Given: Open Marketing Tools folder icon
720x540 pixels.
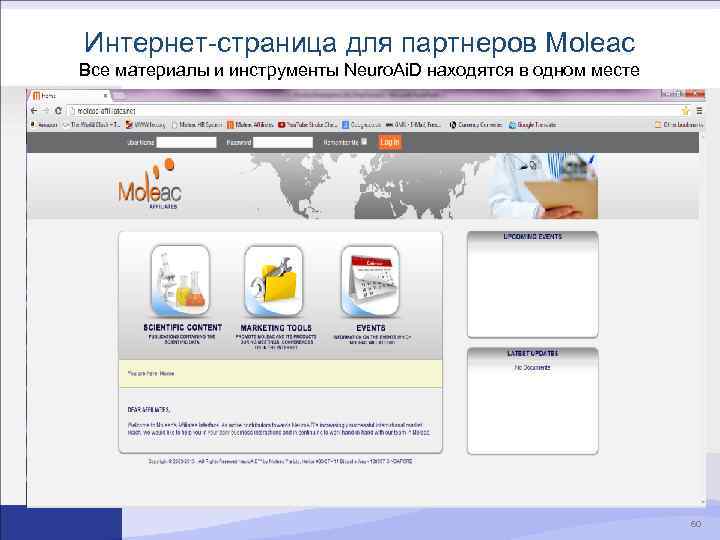Looking at the screenshot, I should (x=274, y=281).
